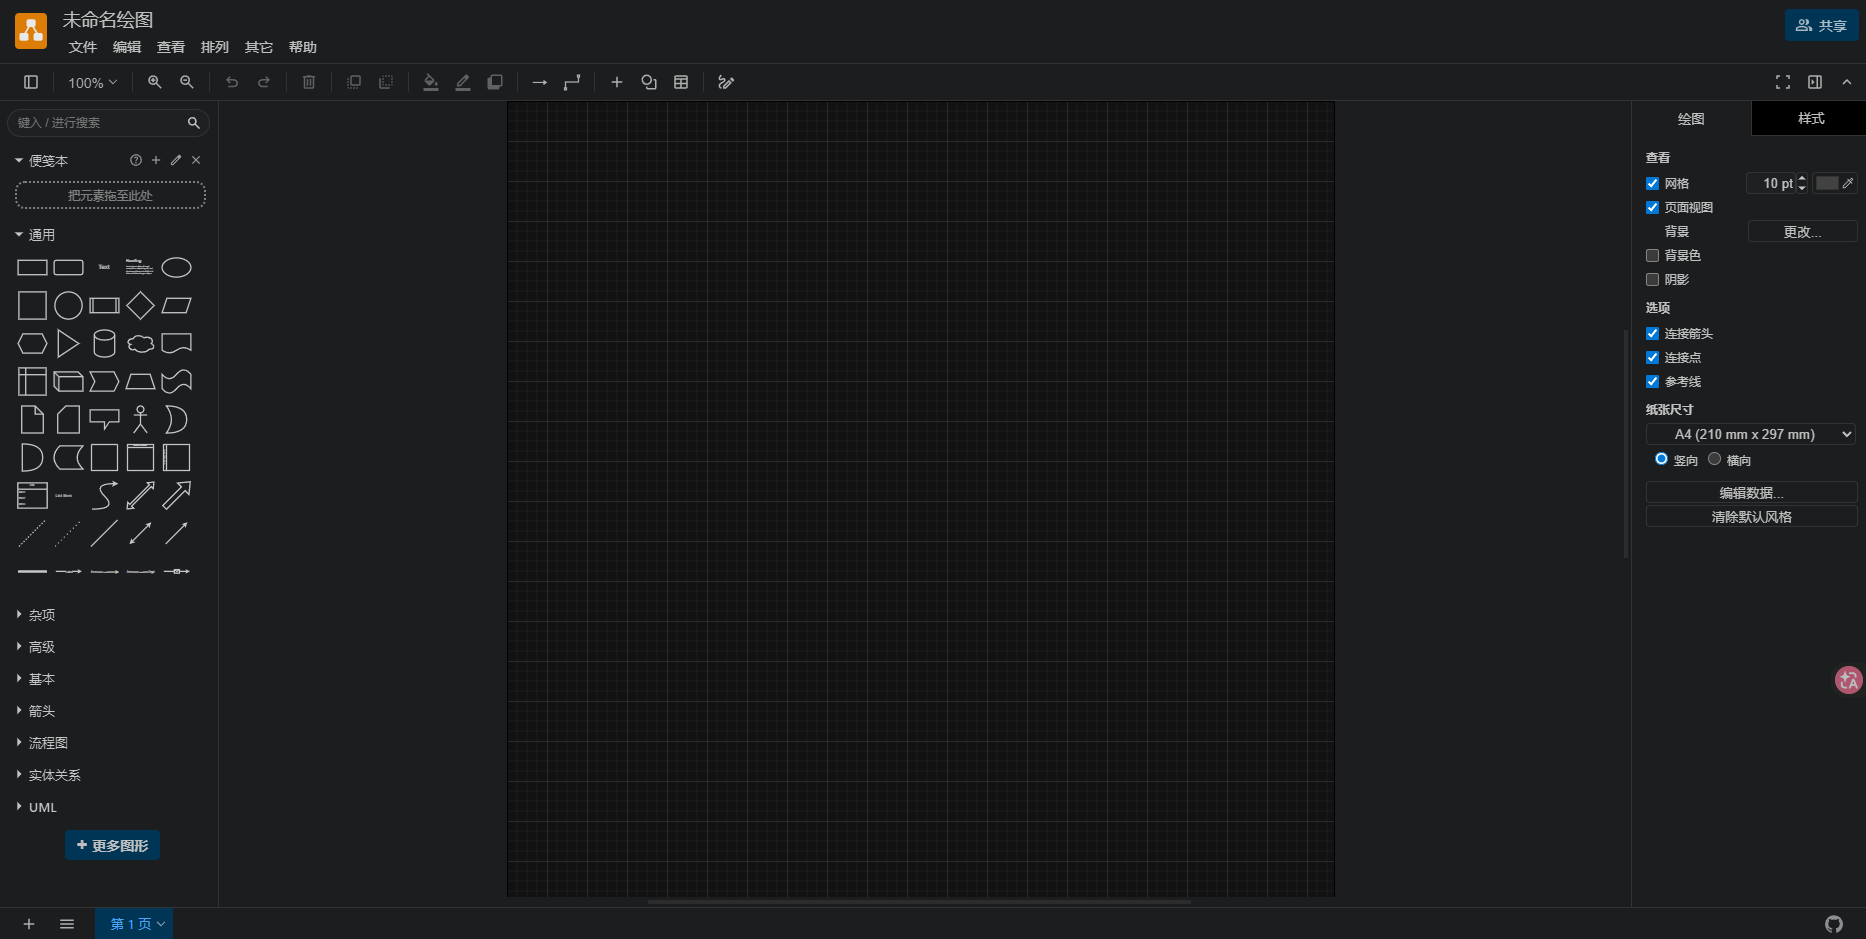Uncheck the 网格 grid checkbox
1866x939 pixels.
coord(1652,184)
